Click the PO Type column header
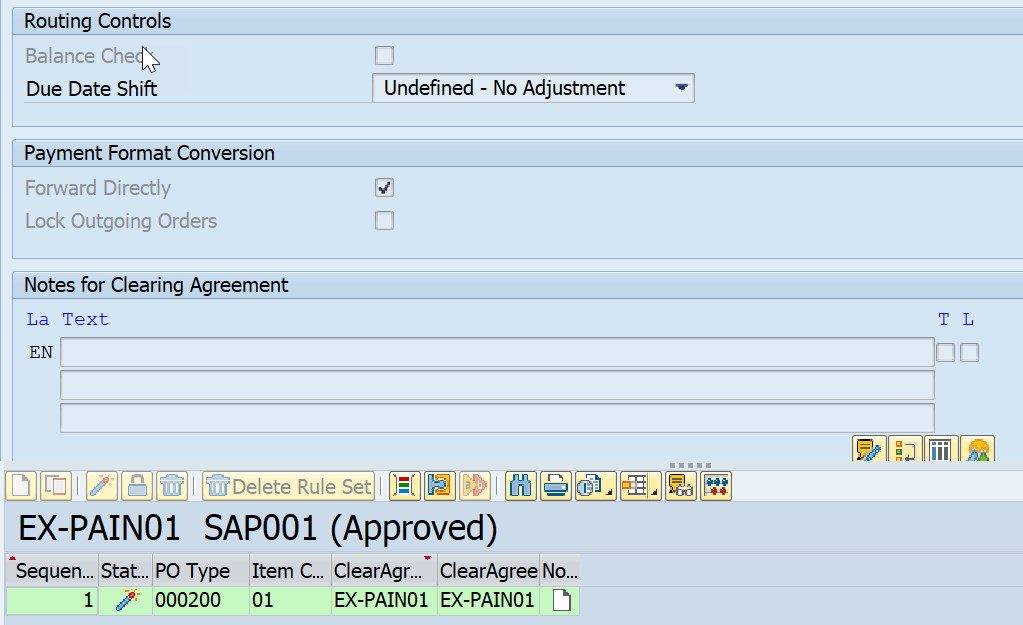The image size is (1023, 625). pos(201,571)
